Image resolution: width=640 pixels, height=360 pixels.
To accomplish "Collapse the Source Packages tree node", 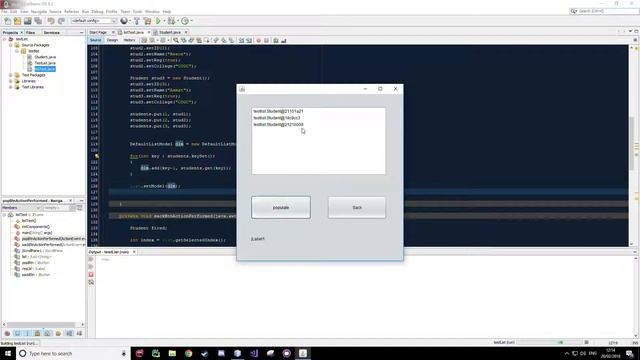I will (11, 45).
